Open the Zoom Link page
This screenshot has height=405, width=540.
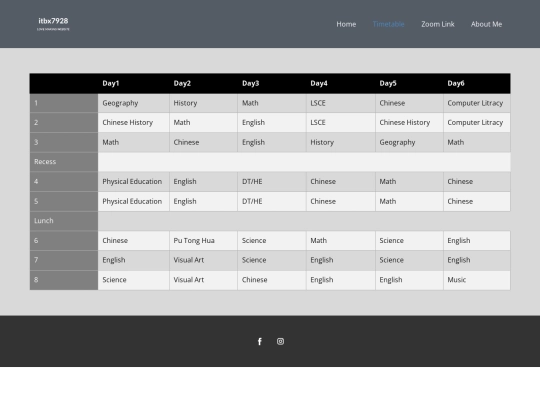coord(438,24)
